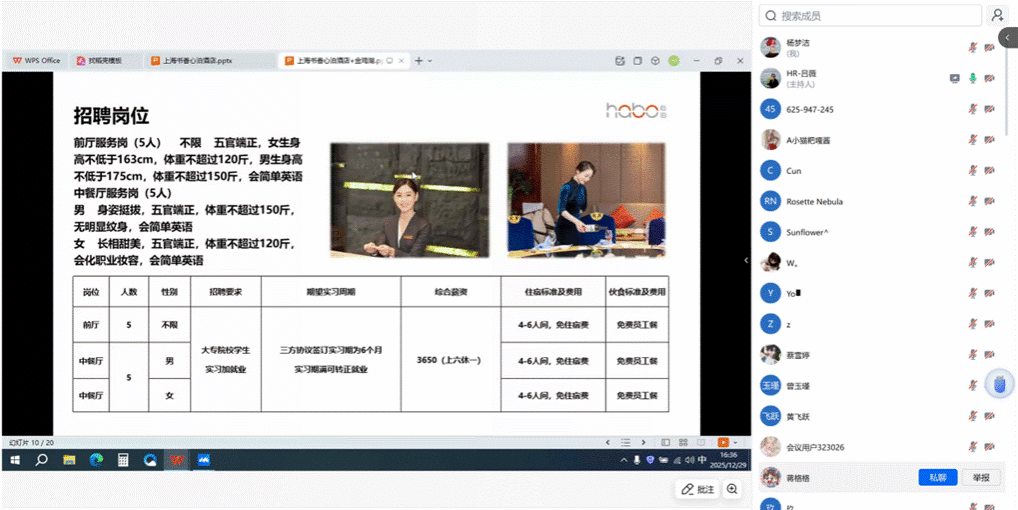Click the invite member icon beside search

click(x=997, y=15)
